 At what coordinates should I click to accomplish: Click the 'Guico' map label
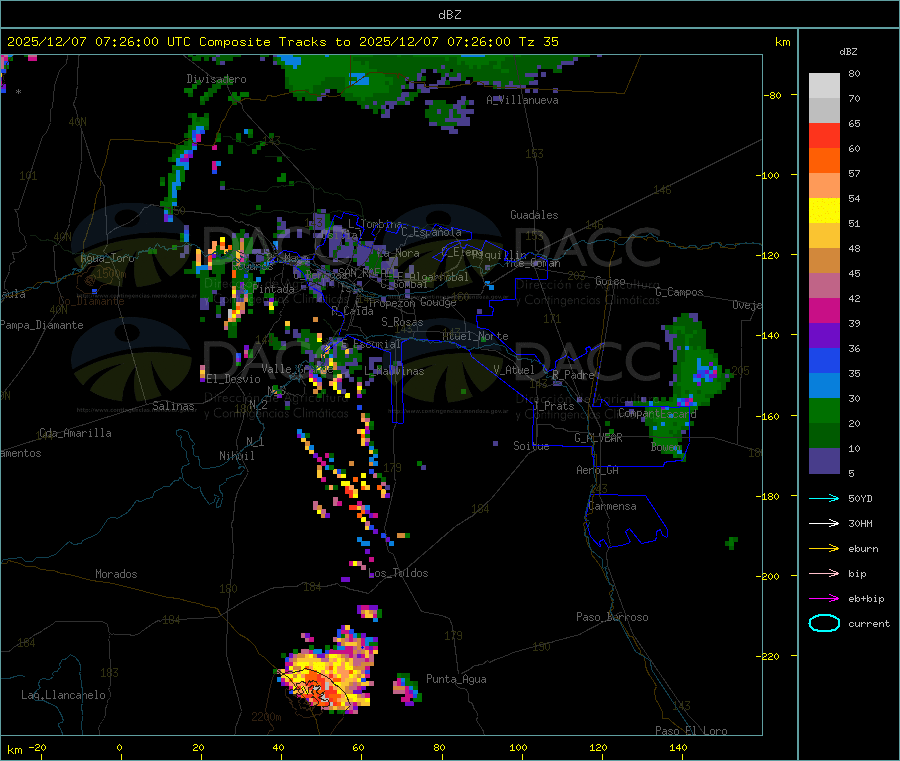[x=610, y=281]
